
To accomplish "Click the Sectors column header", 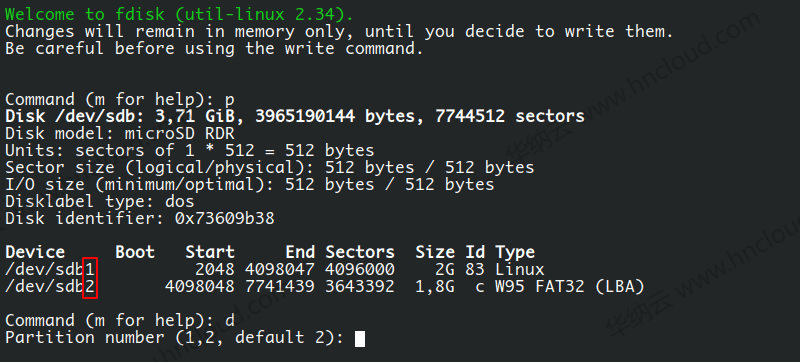I will pos(360,252).
